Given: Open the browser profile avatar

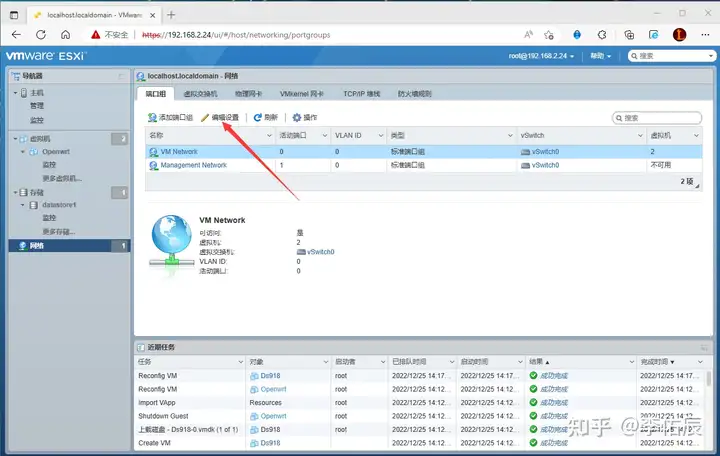Looking at the screenshot, I should tap(680, 34).
